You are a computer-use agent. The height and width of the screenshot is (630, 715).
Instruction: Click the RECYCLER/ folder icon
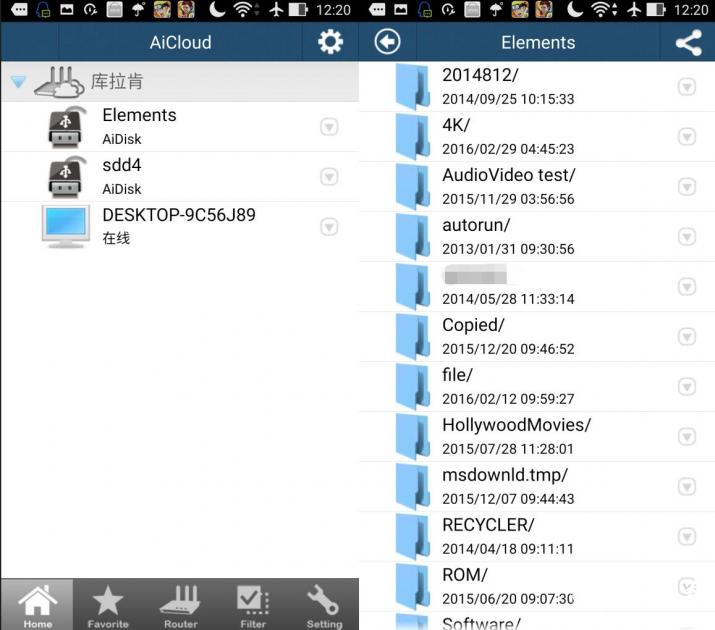pyautogui.click(x=413, y=537)
